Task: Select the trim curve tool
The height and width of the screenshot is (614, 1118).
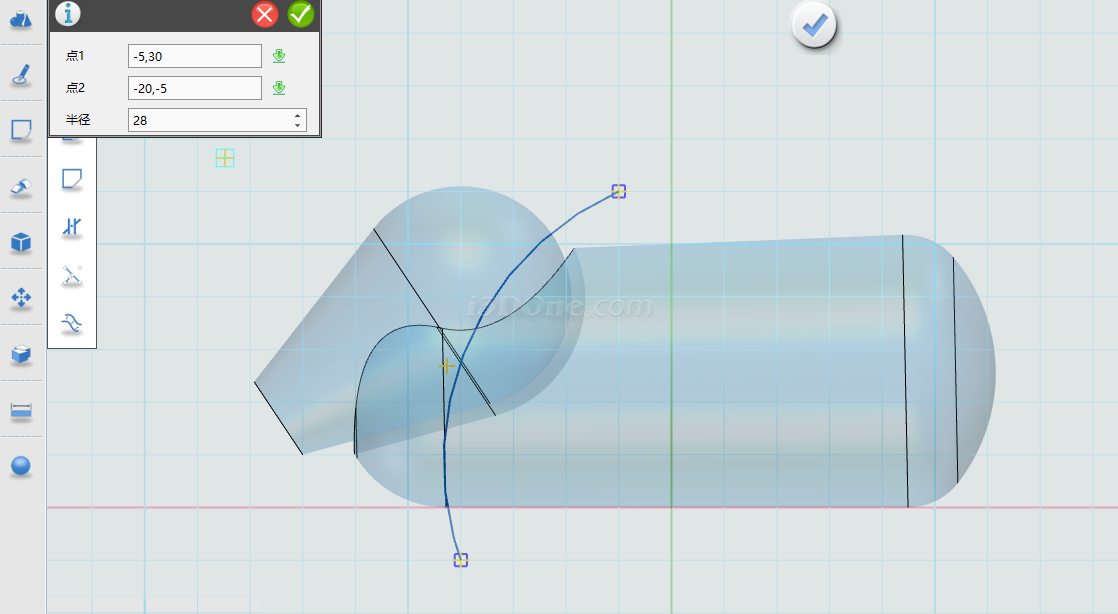Action: pyautogui.click(x=72, y=228)
